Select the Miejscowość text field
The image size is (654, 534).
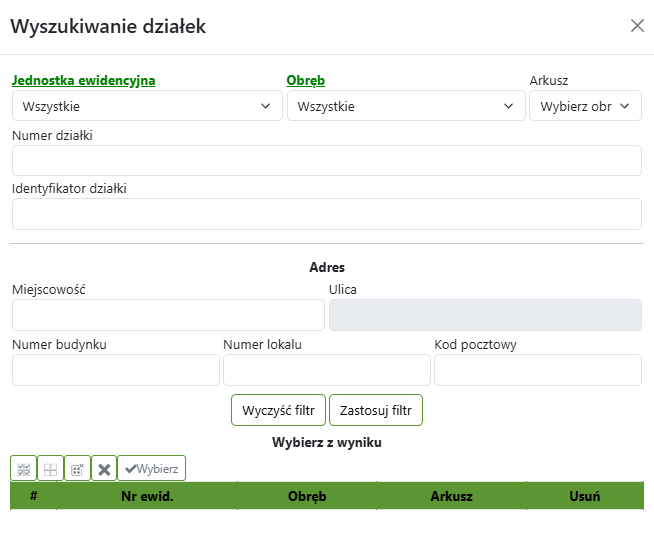[168, 315]
